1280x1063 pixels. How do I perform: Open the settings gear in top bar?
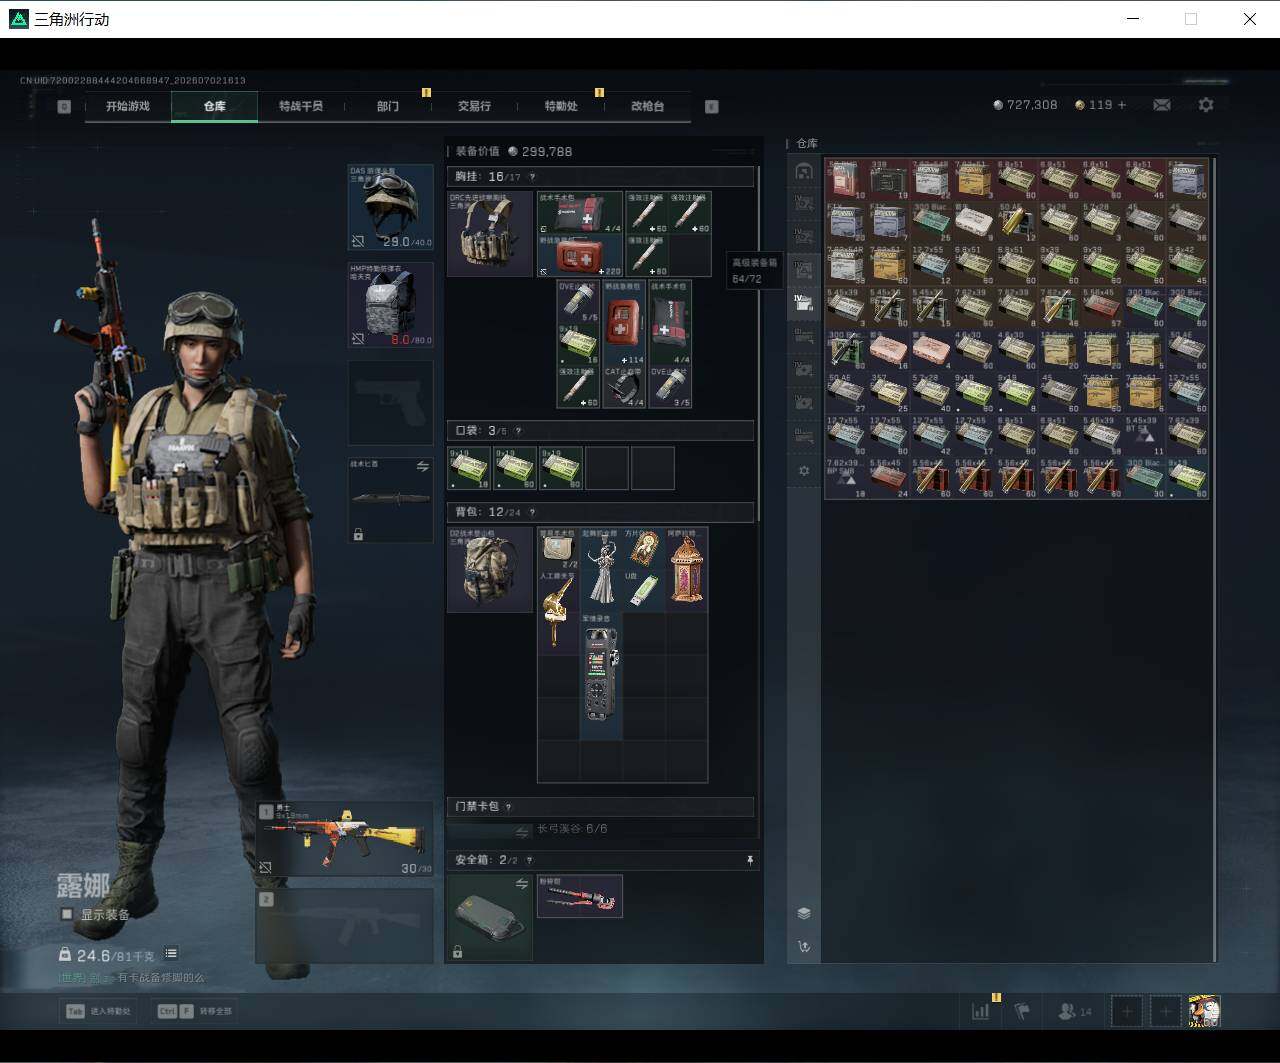point(1206,104)
